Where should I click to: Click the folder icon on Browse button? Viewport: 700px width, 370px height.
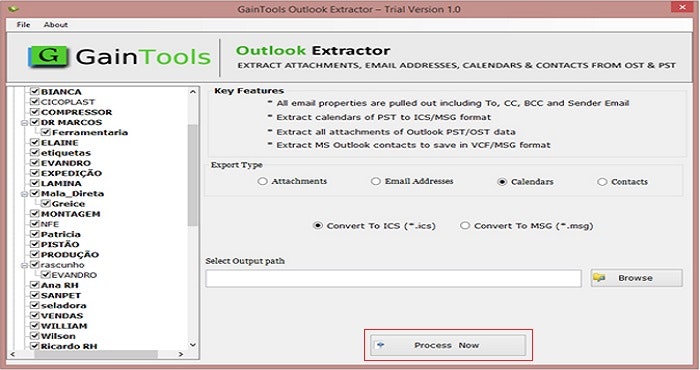pyautogui.click(x=599, y=278)
